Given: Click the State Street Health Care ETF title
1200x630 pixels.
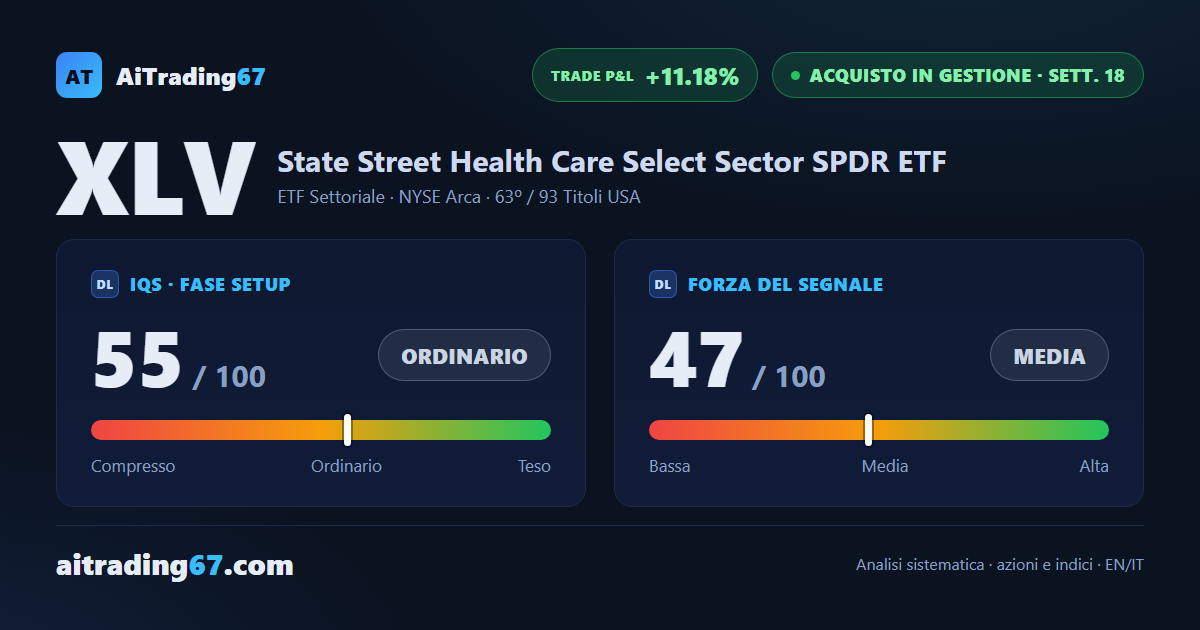Looking at the screenshot, I should click(x=612, y=161).
